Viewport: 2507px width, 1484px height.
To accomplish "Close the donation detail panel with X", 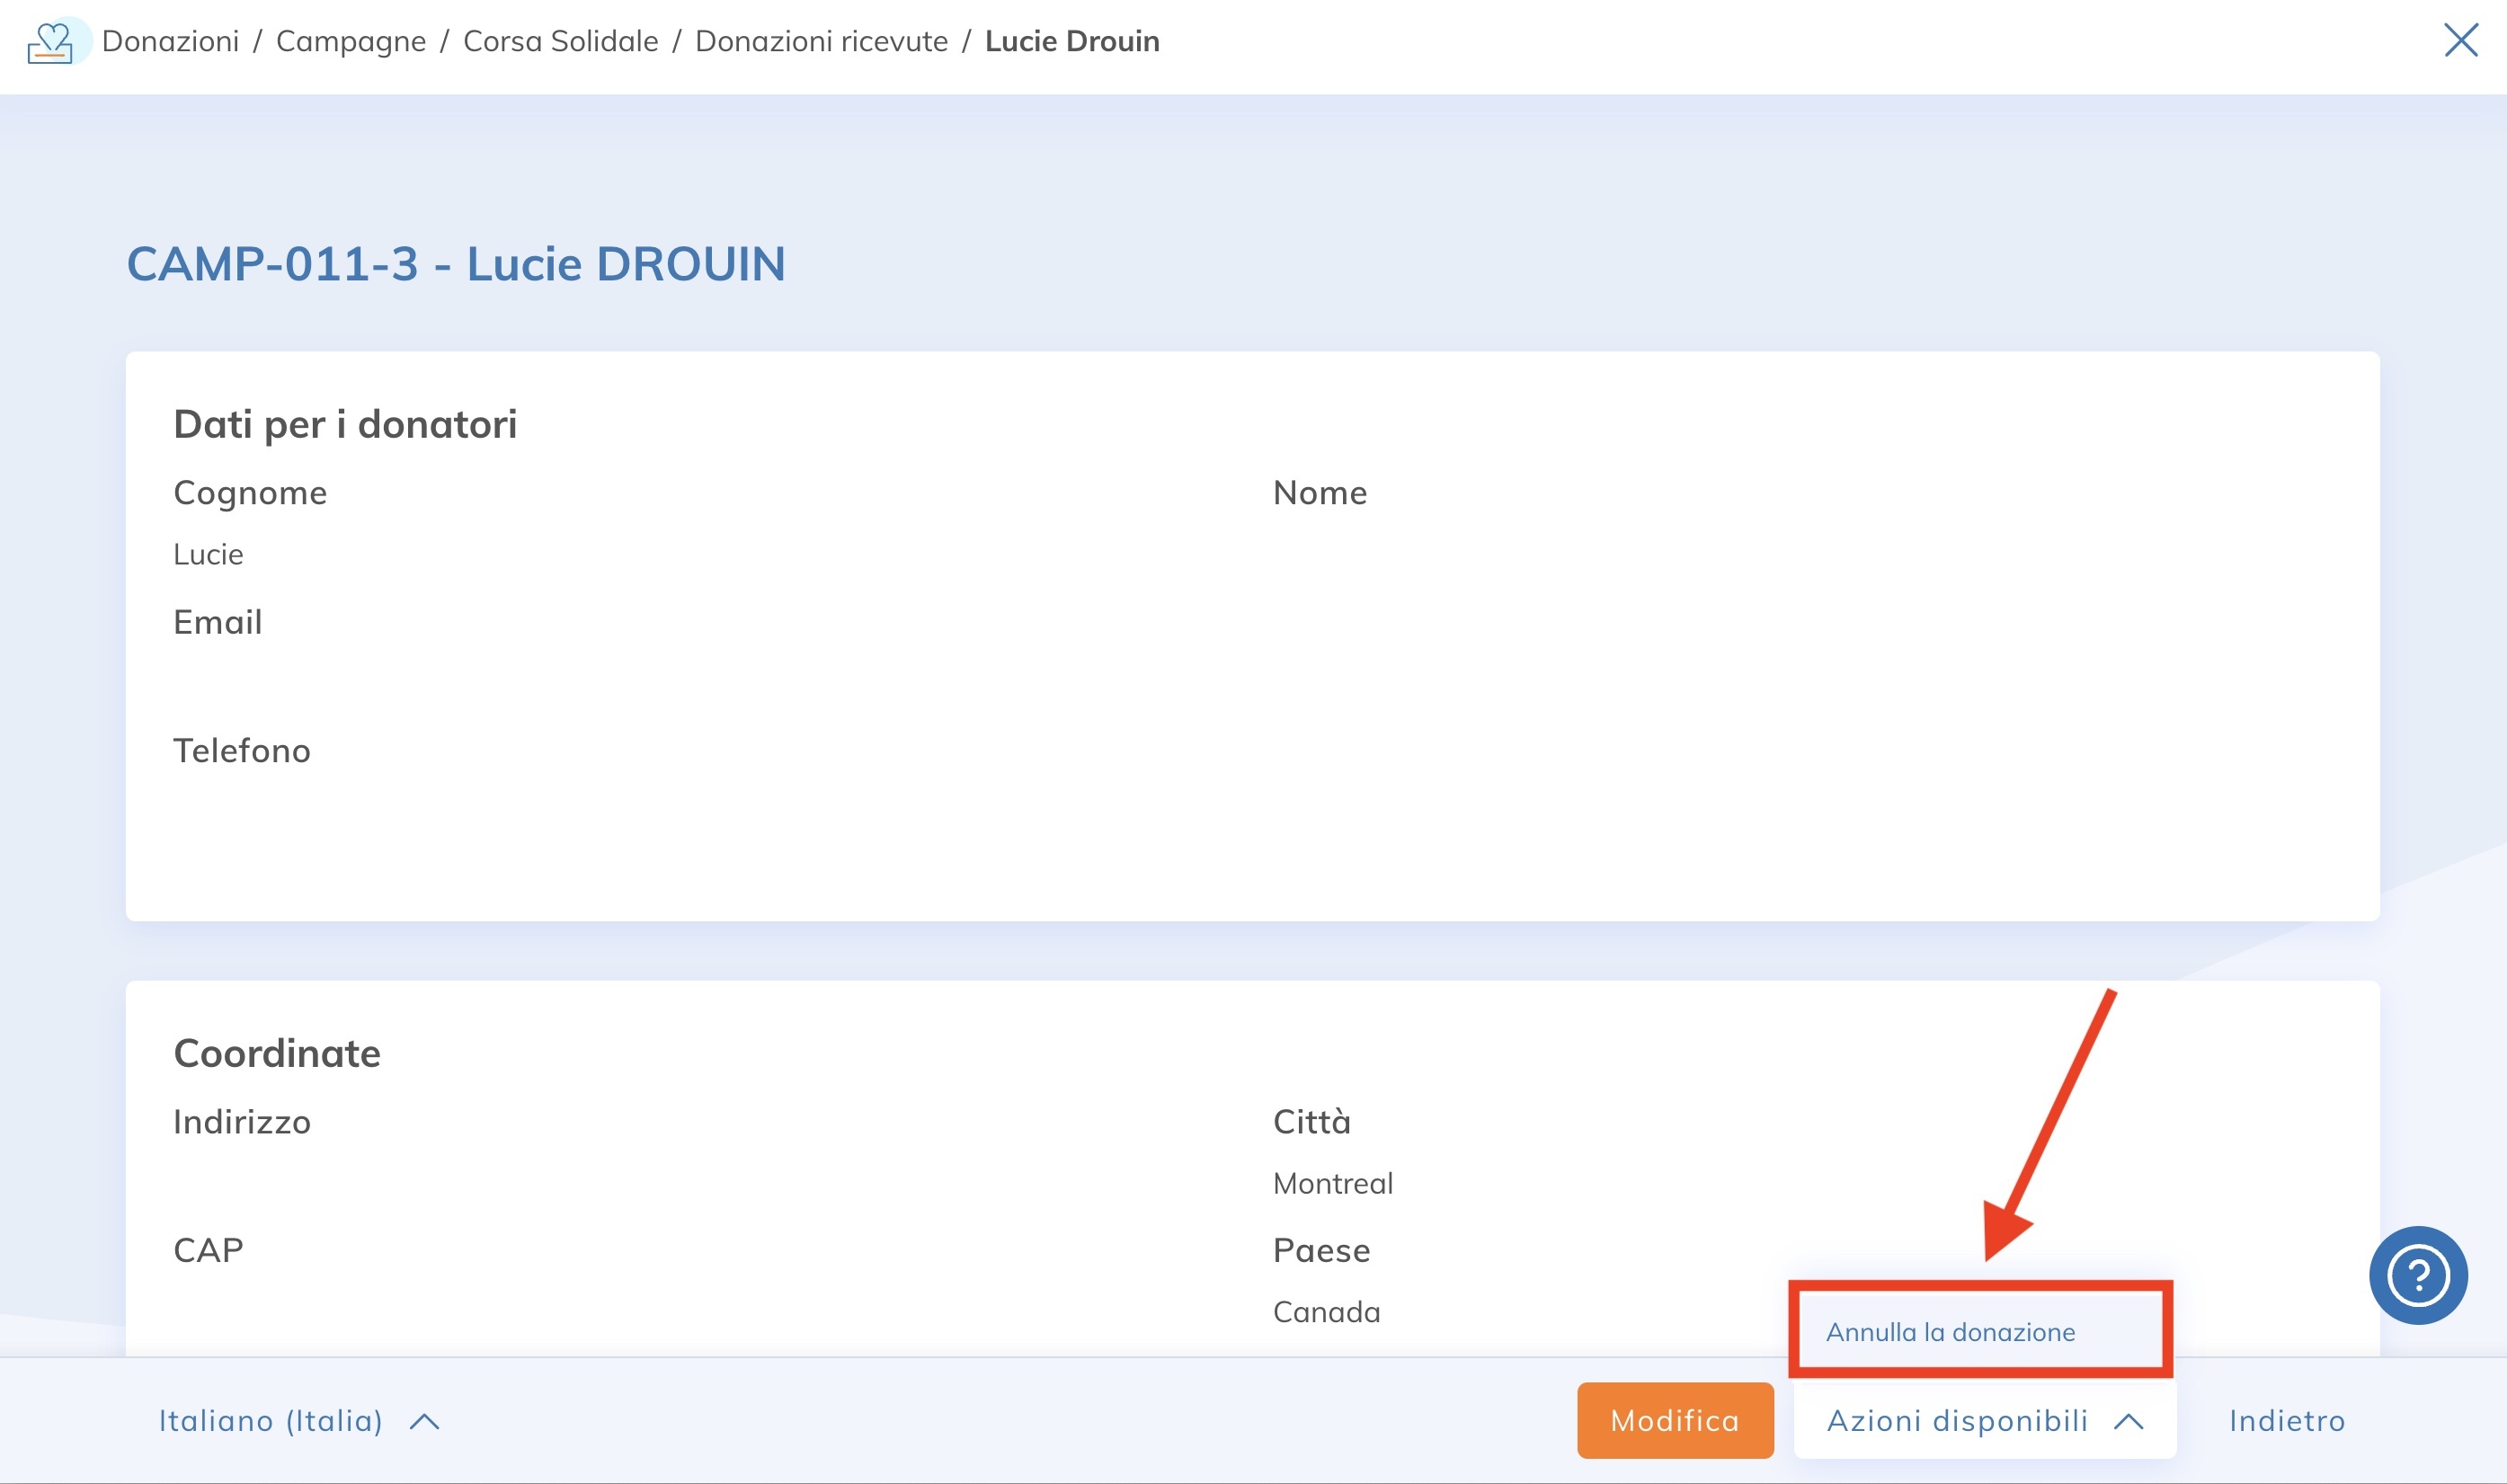I will click(x=2460, y=41).
